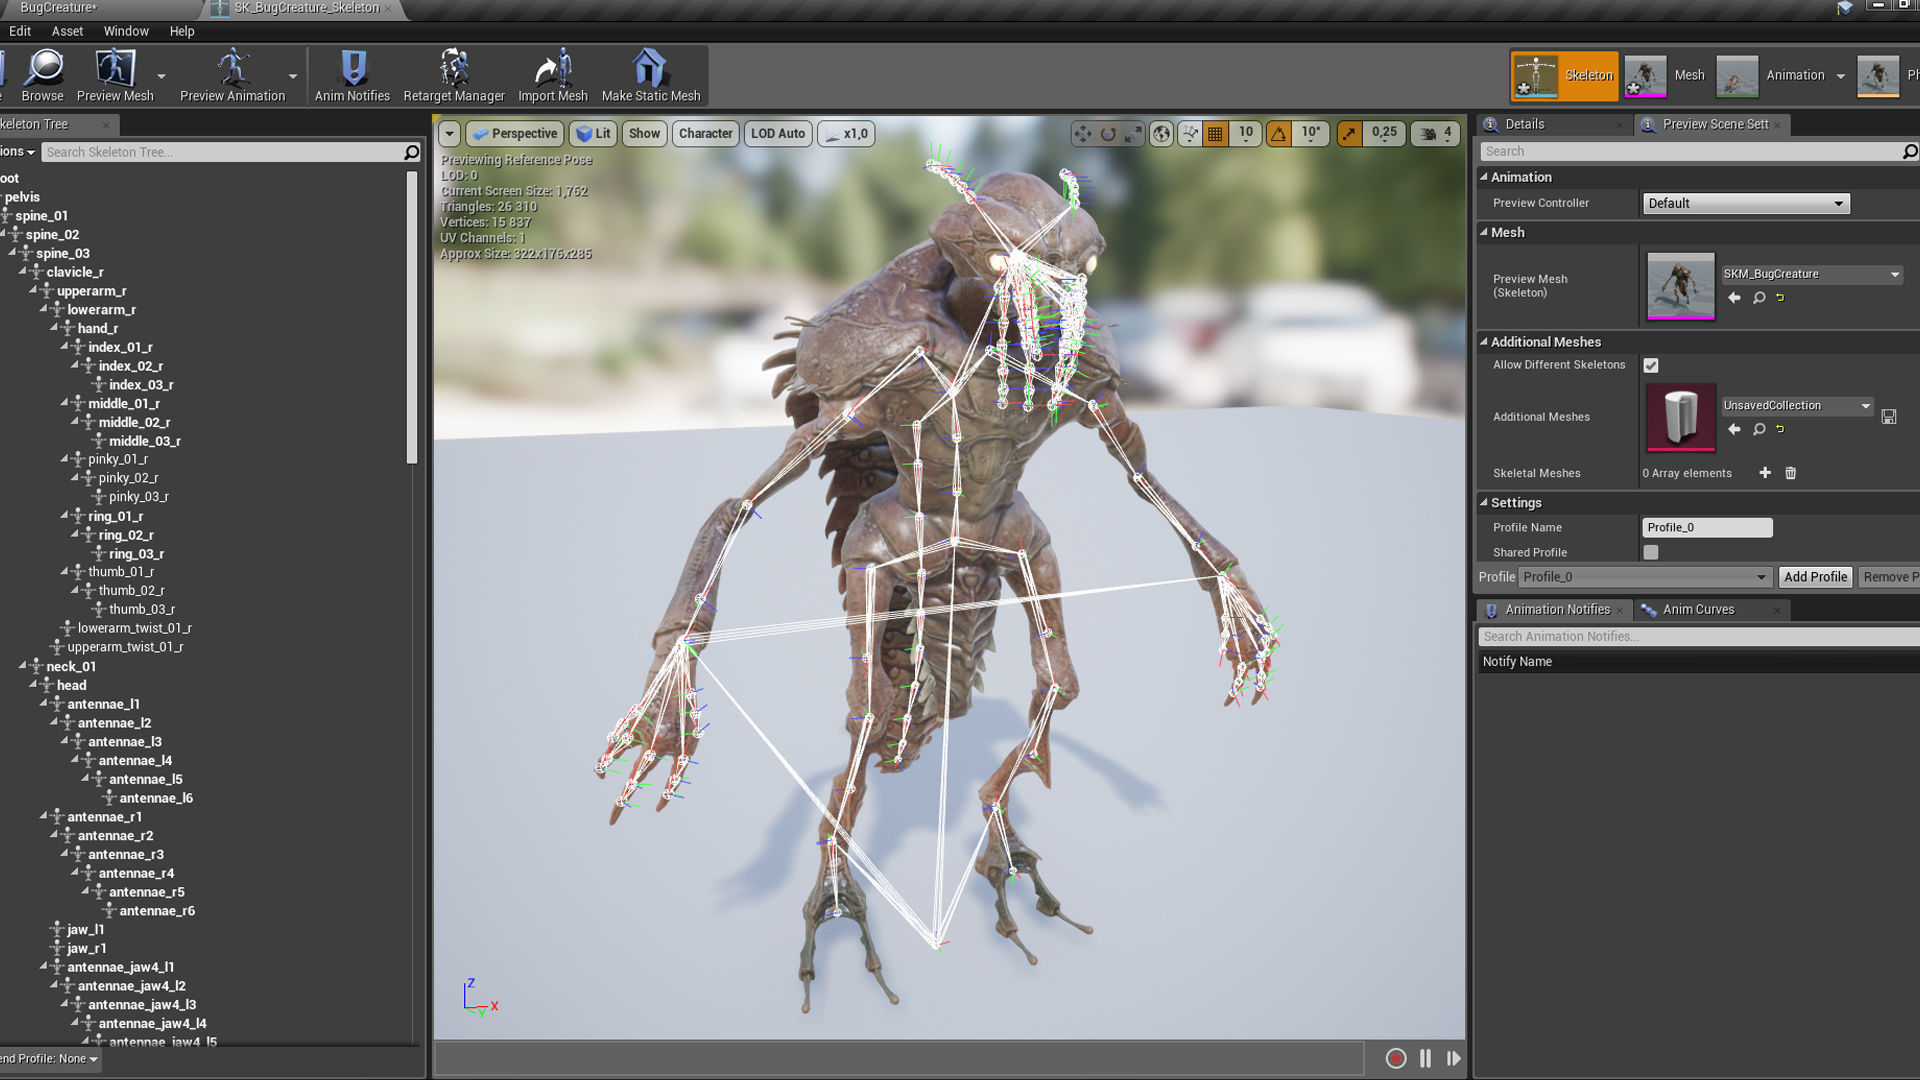The image size is (1920, 1080).
Task: Select the scale gizmo mode
Action: [x=1133, y=134]
